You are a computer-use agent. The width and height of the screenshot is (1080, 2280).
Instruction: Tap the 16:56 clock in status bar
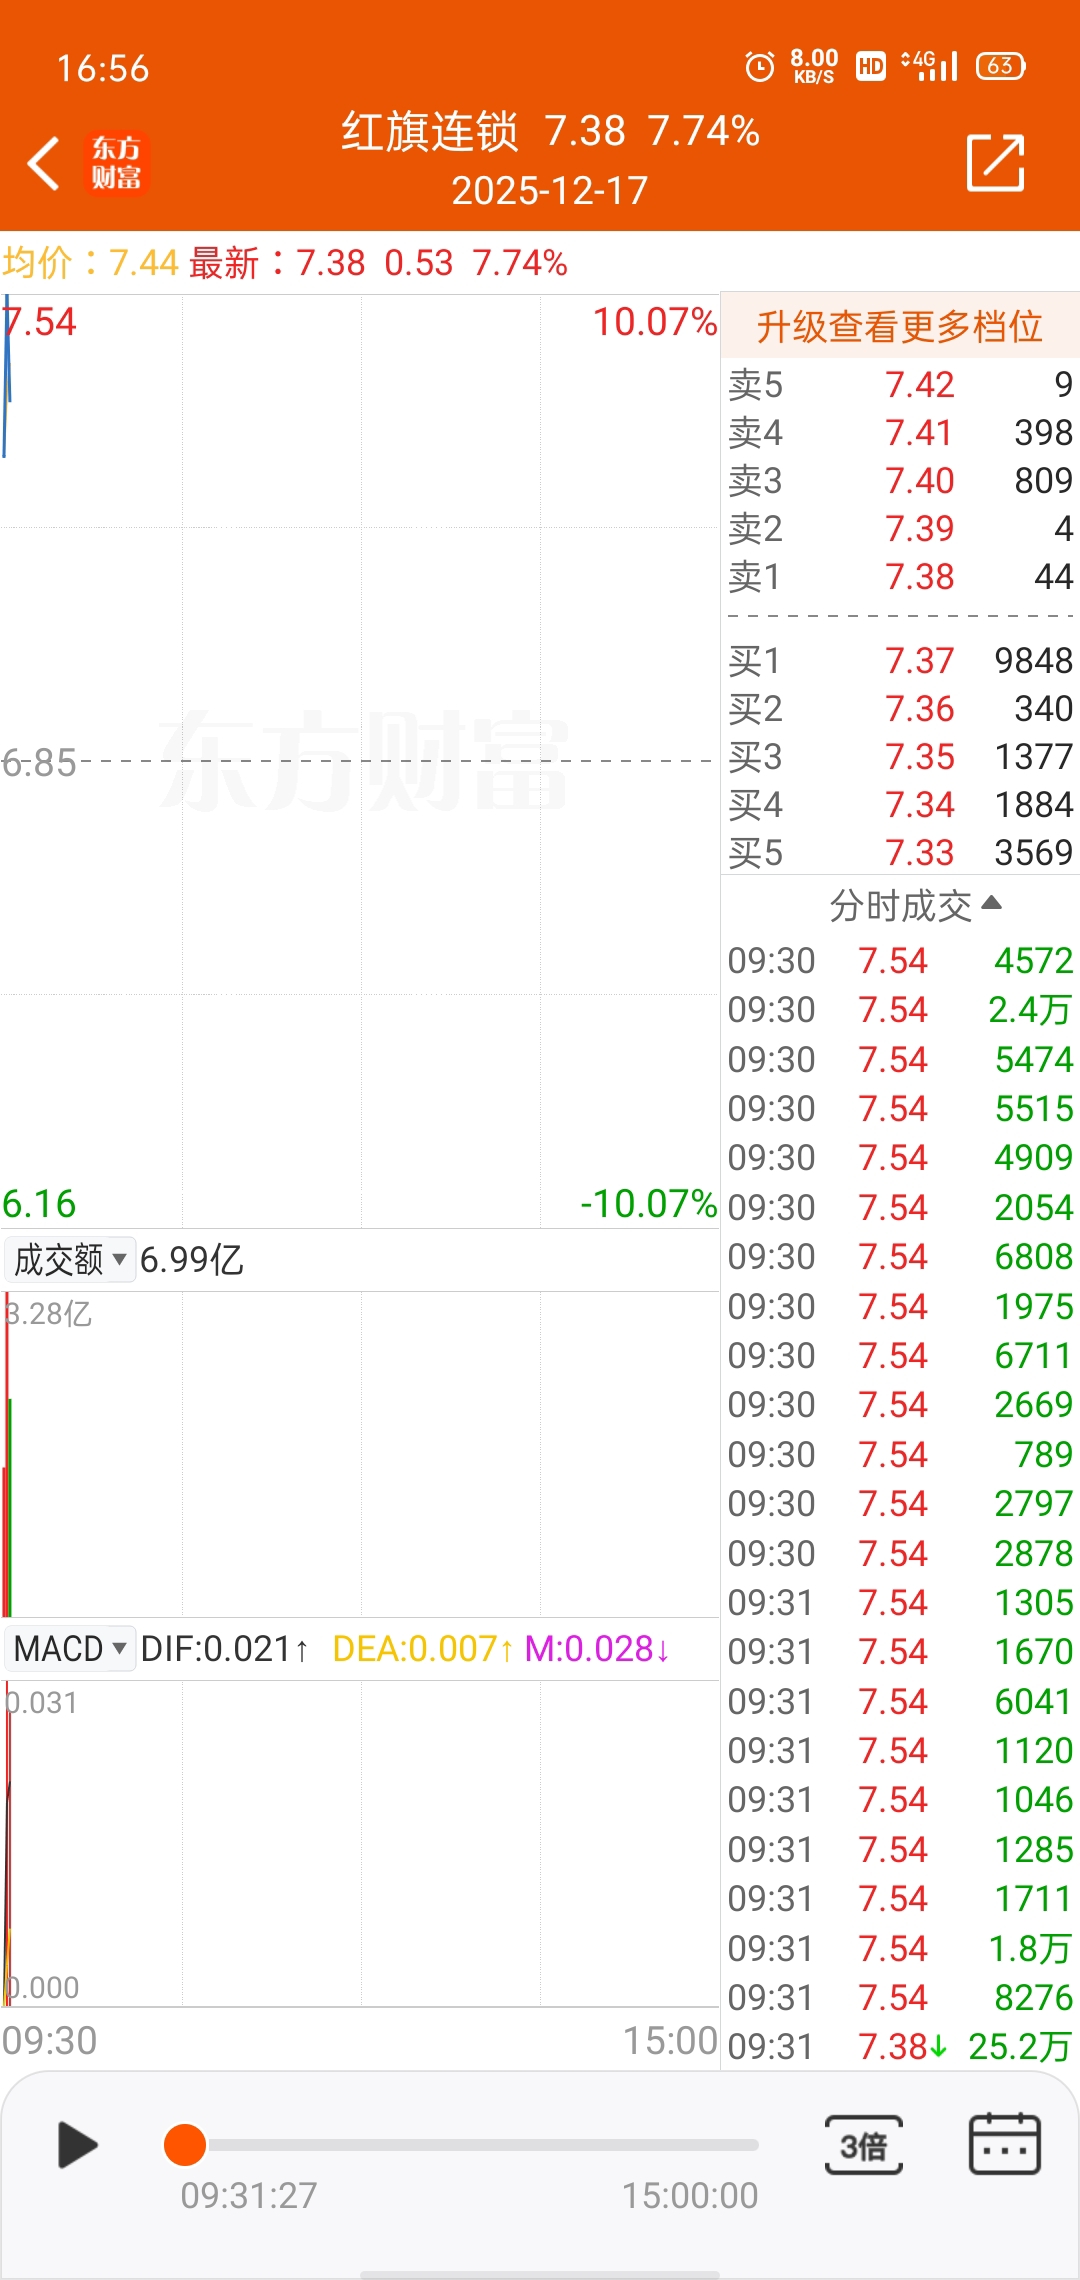click(103, 68)
